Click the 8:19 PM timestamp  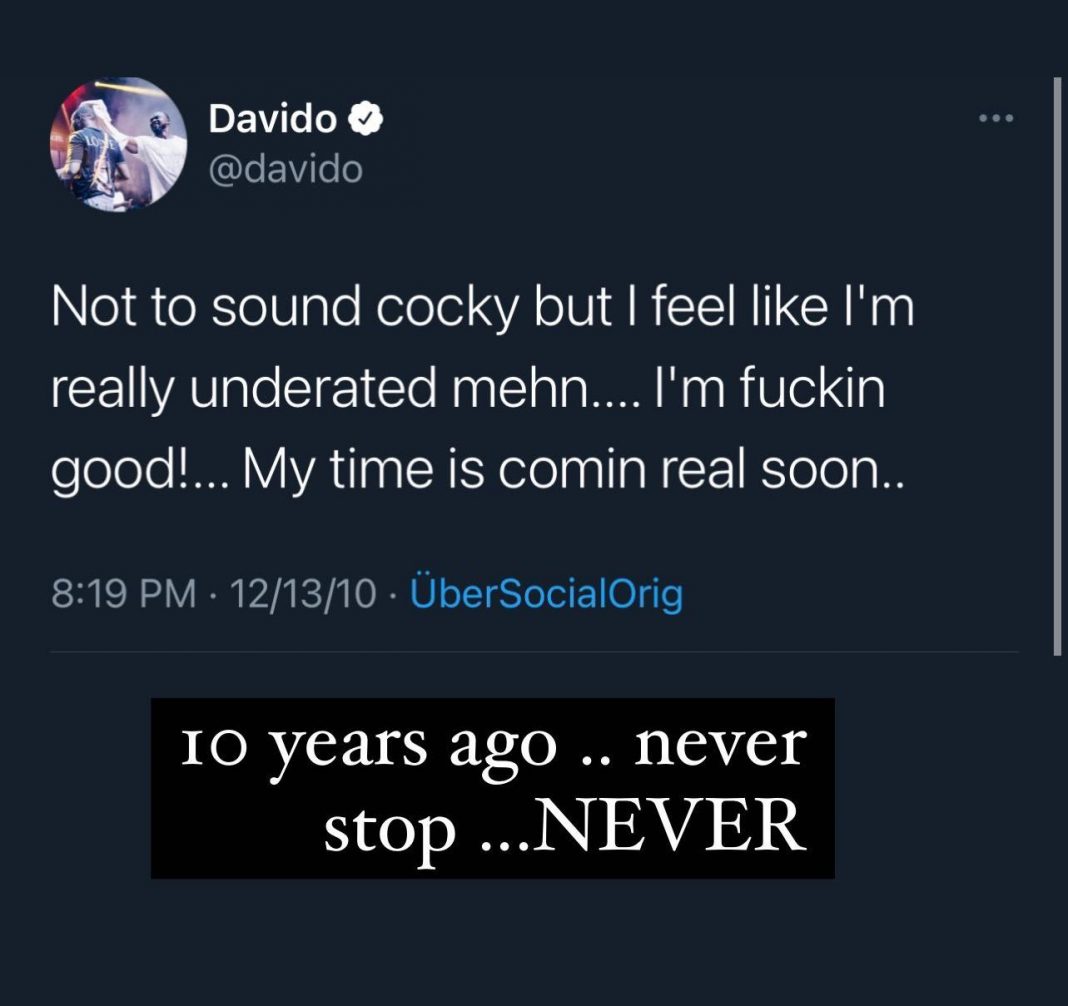123,593
